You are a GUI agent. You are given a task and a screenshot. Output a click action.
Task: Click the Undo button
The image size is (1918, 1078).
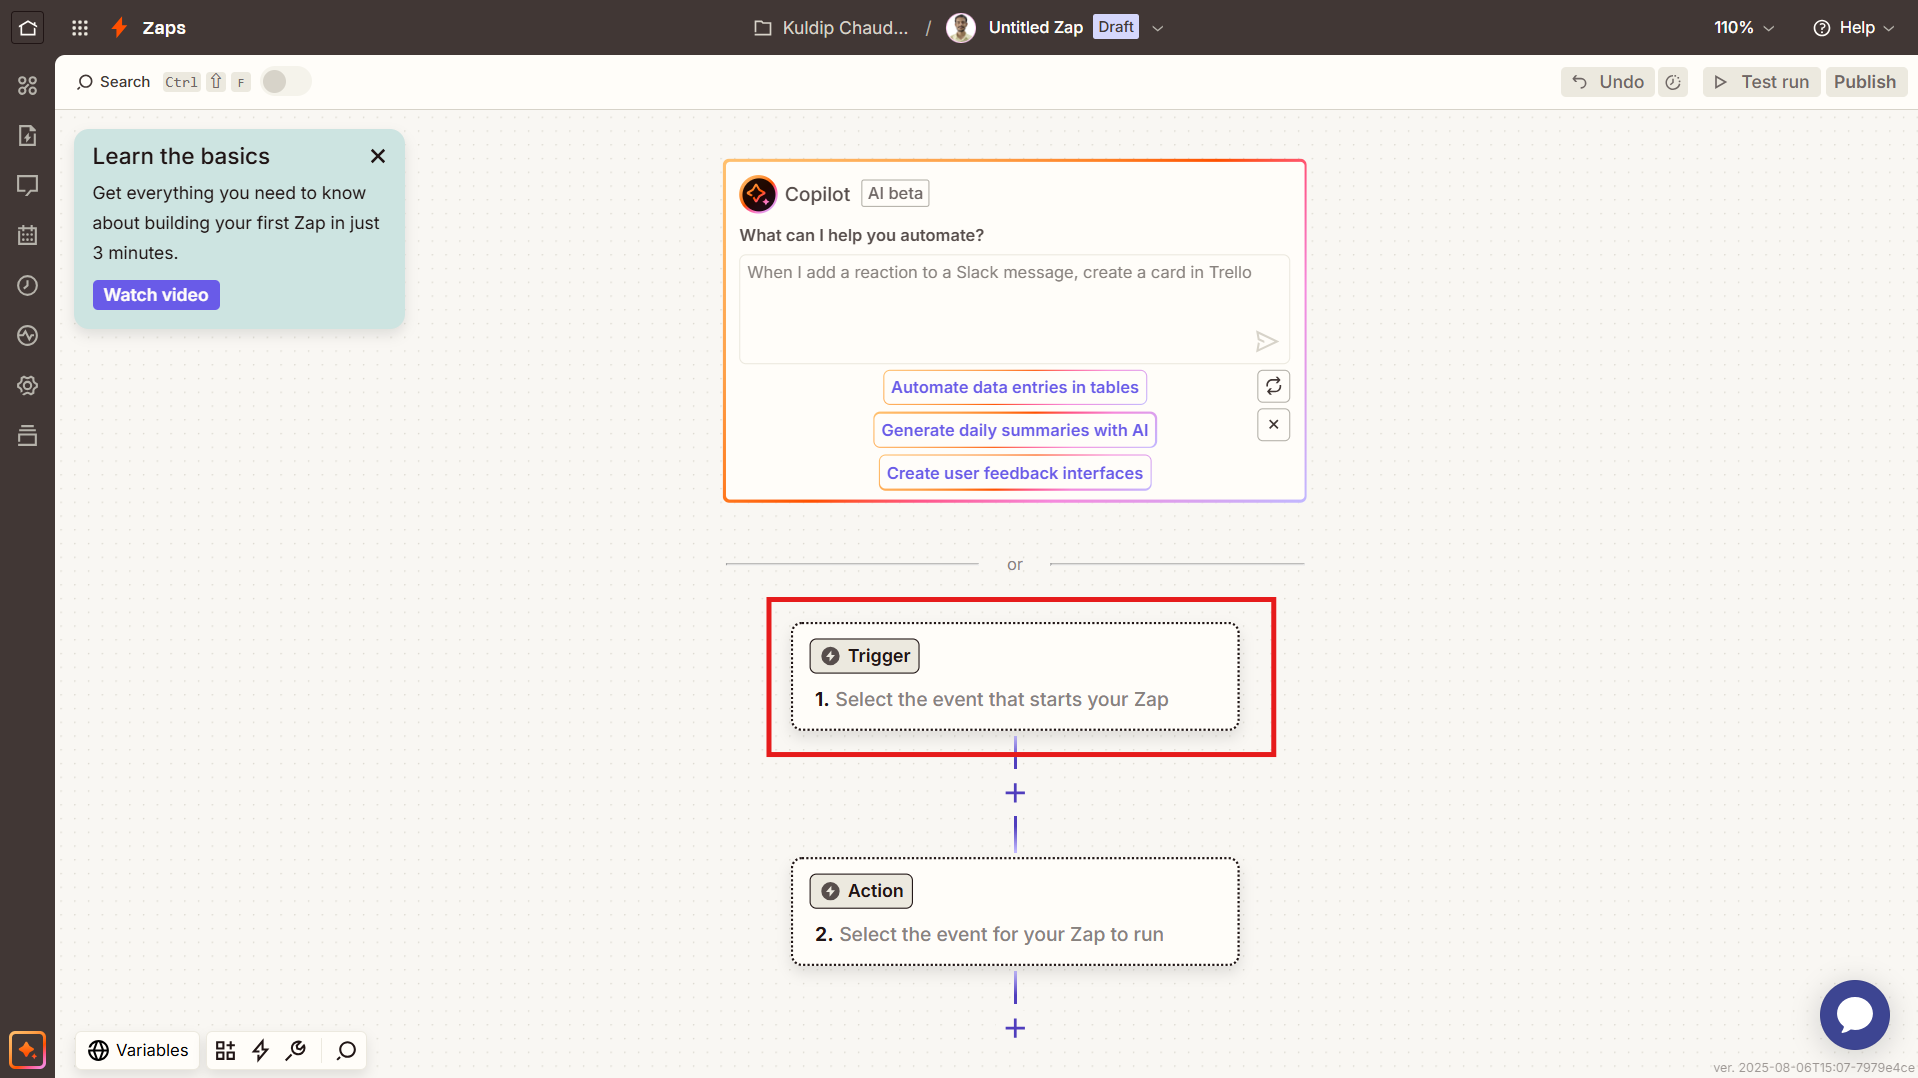(x=1608, y=82)
